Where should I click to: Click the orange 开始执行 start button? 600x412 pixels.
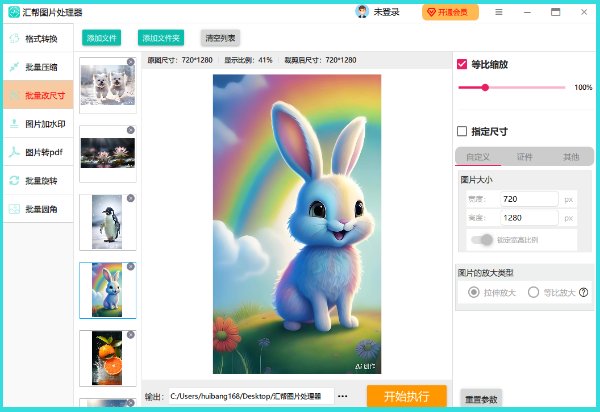[406, 396]
